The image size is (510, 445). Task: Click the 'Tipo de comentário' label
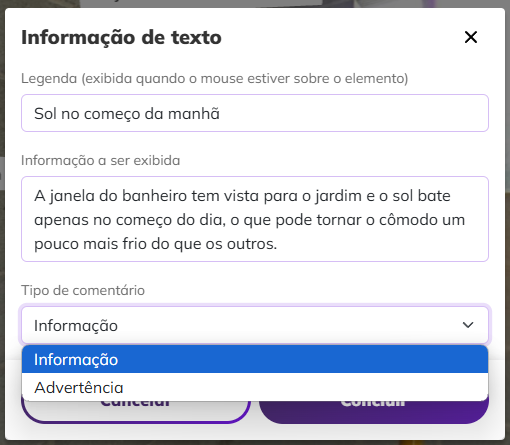point(83,290)
